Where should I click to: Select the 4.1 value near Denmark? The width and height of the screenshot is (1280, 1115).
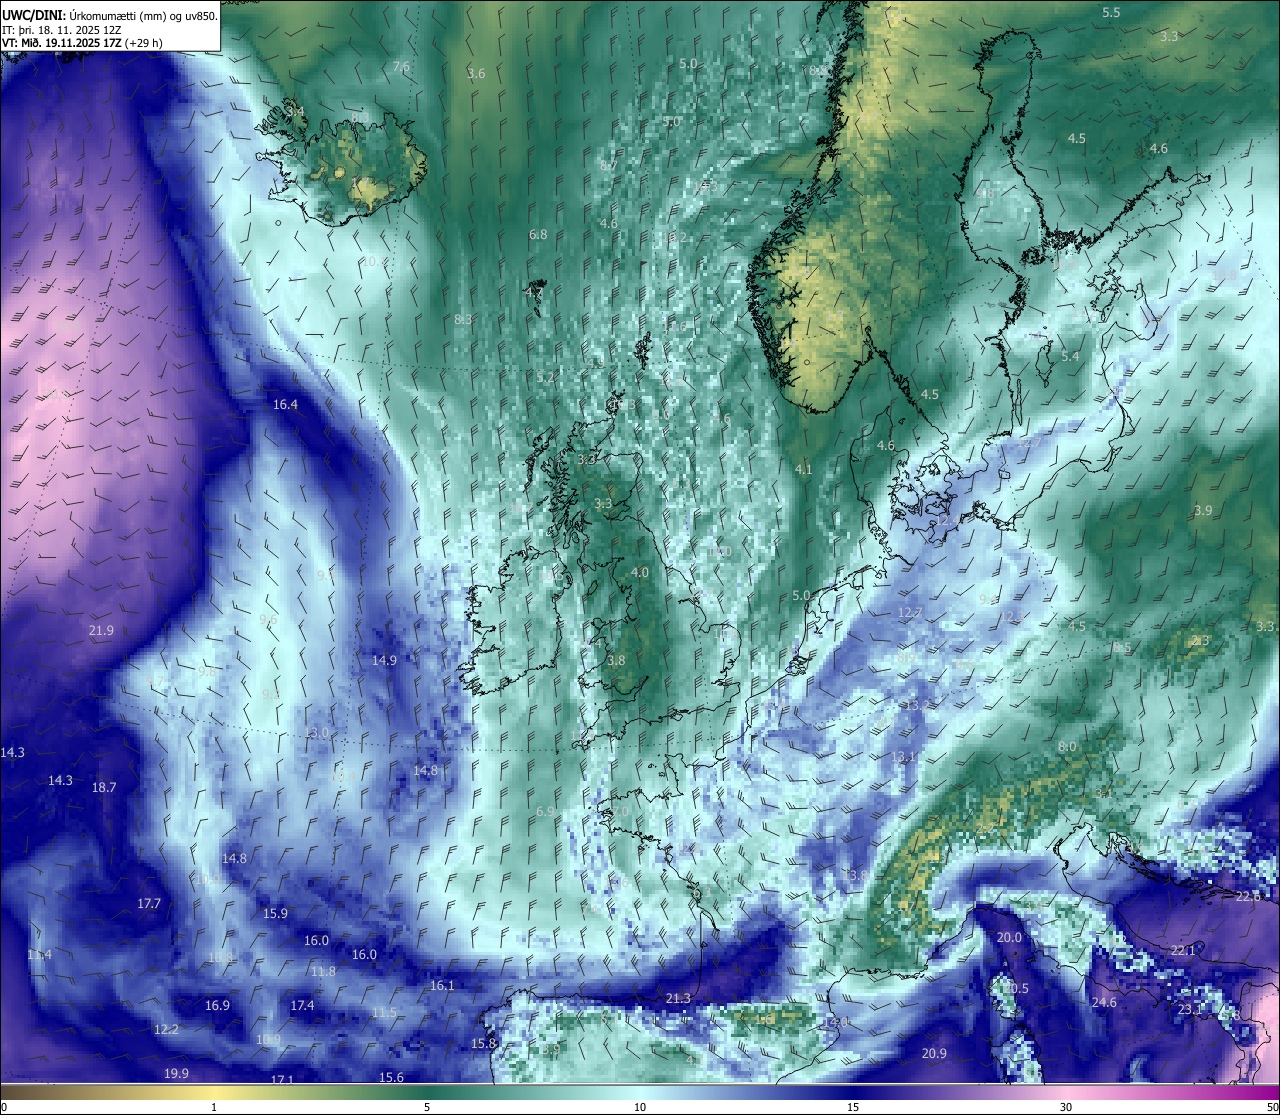pyautogui.click(x=804, y=470)
